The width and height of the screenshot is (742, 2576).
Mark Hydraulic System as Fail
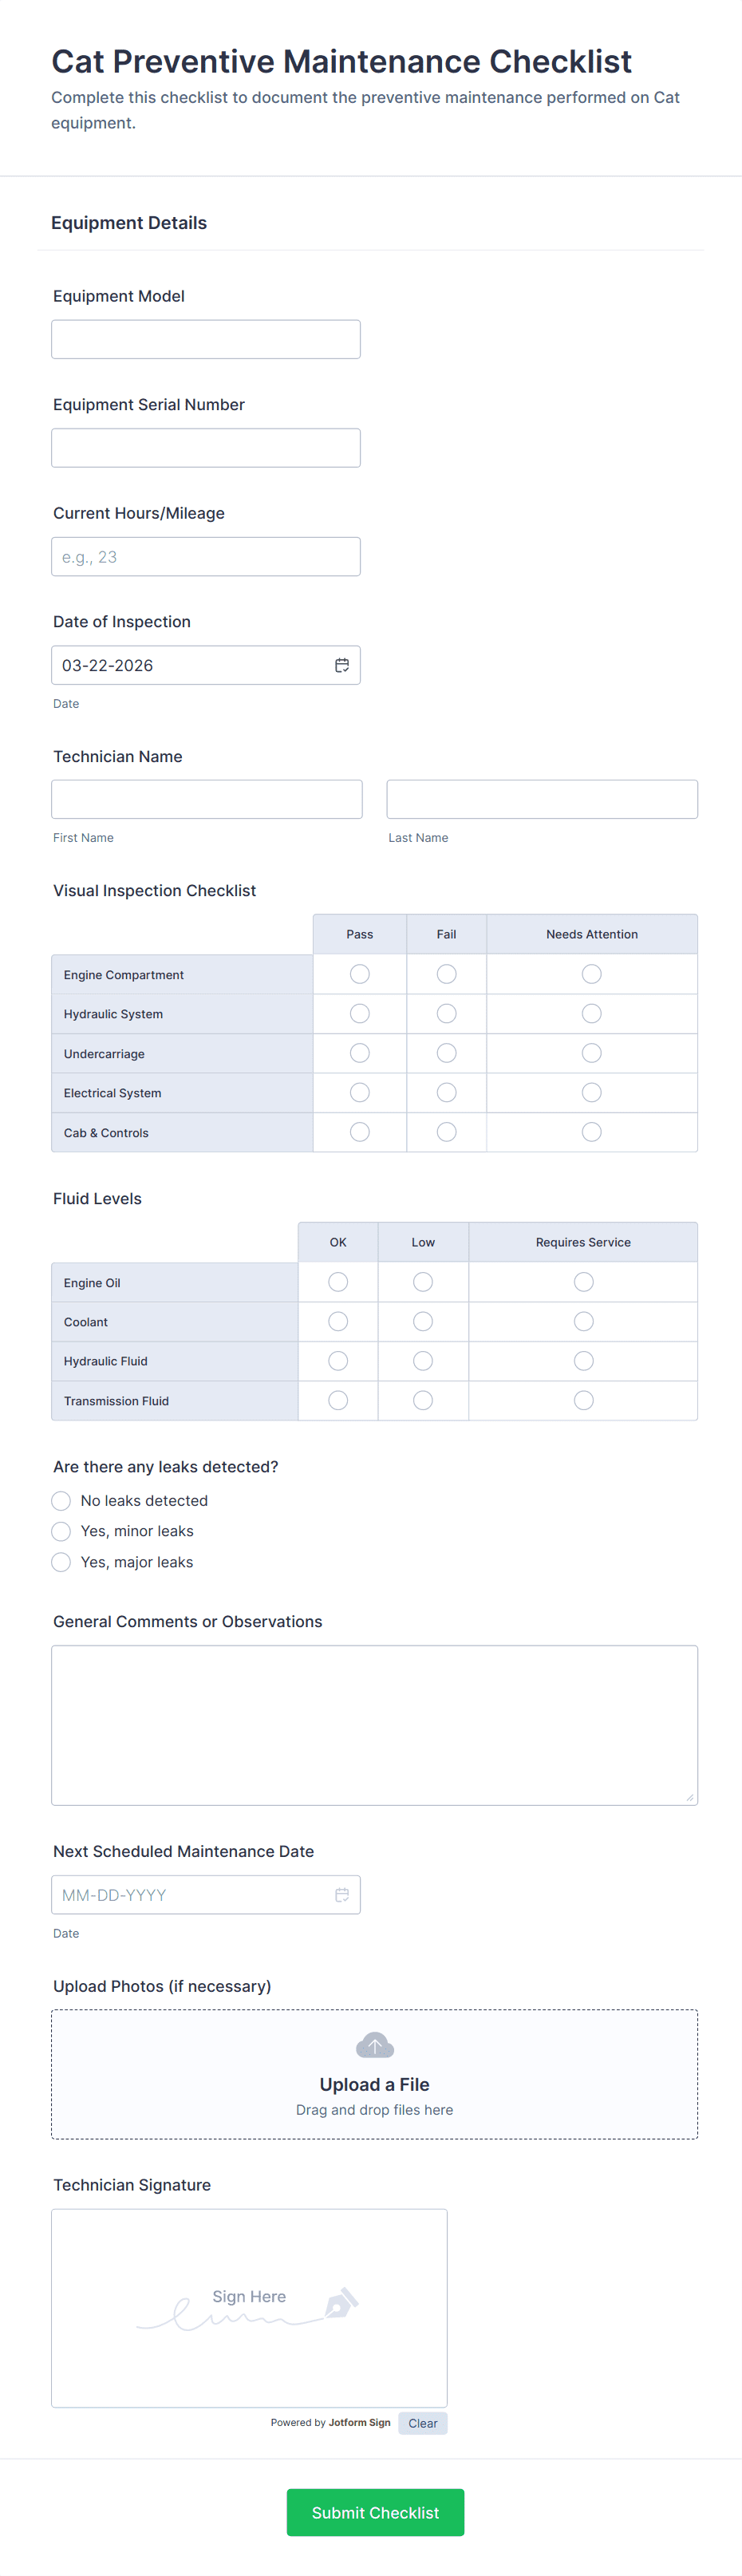446,1013
